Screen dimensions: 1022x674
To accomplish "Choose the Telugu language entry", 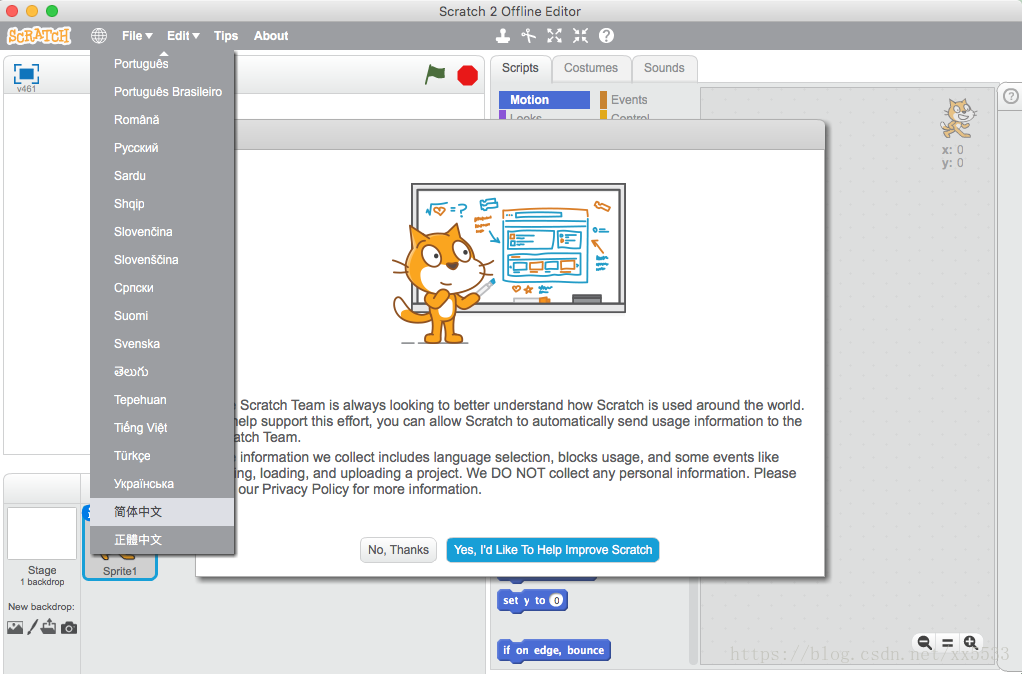I will [162, 372].
